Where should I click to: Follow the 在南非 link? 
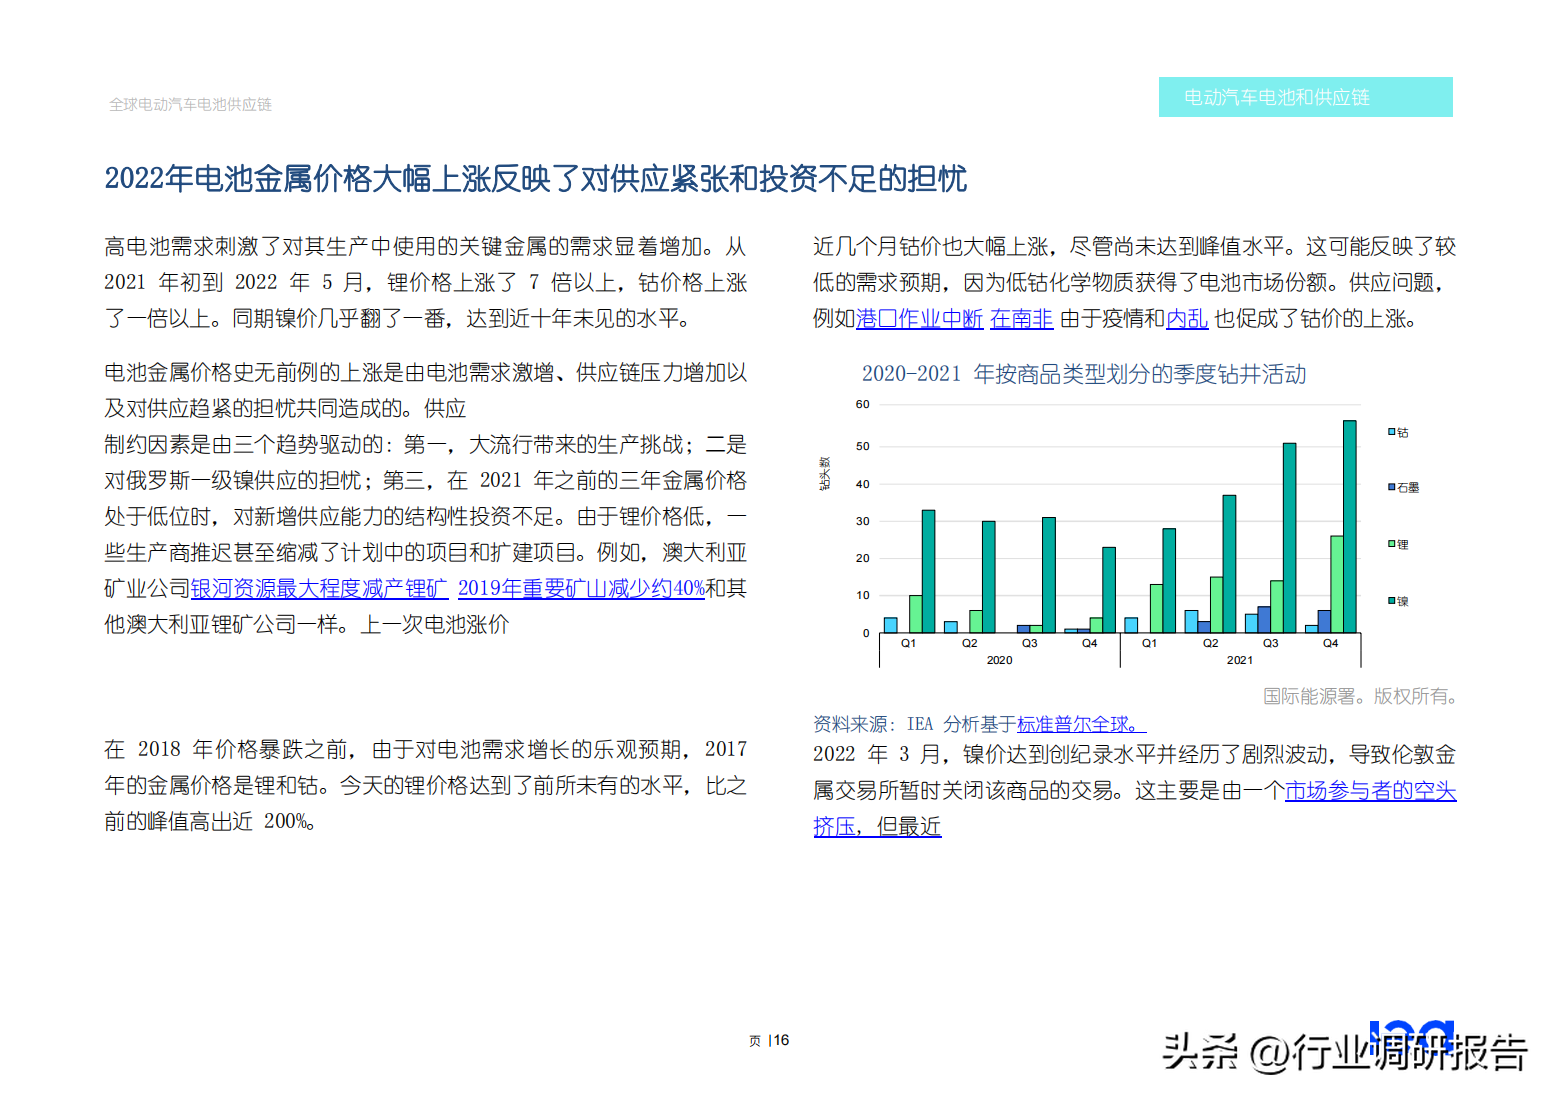click(x=1021, y=319)
